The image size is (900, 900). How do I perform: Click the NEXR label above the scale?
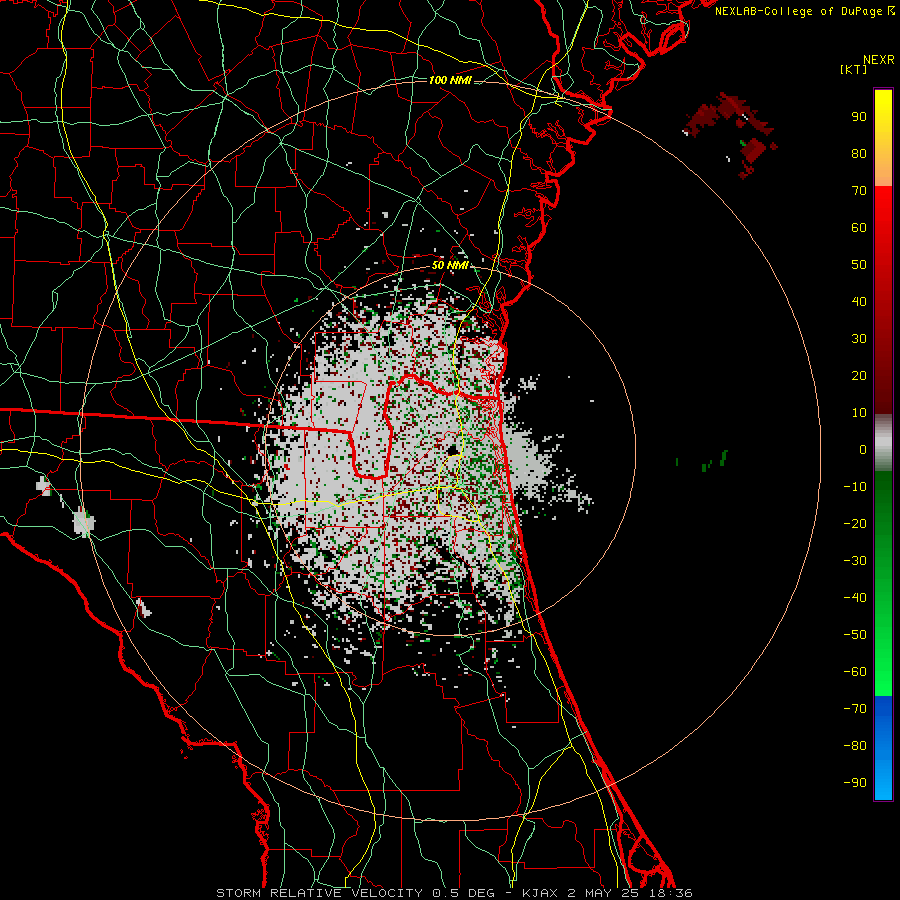[879, 60]
